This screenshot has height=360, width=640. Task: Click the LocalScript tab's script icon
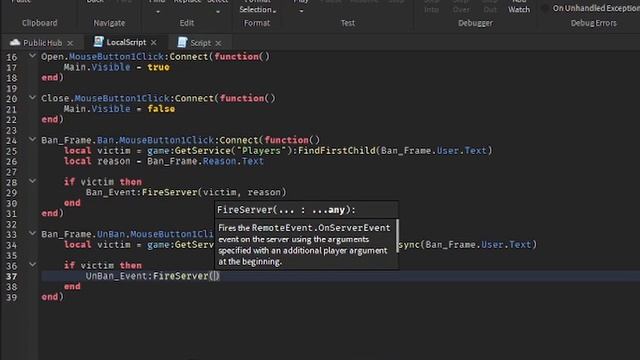click(98, 42)
